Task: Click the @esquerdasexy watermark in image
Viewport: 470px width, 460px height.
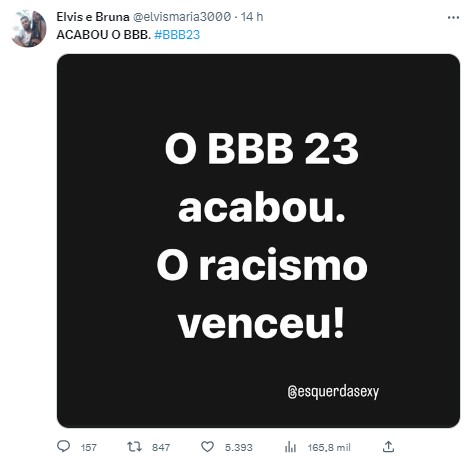Action: [x=333, y=392]
